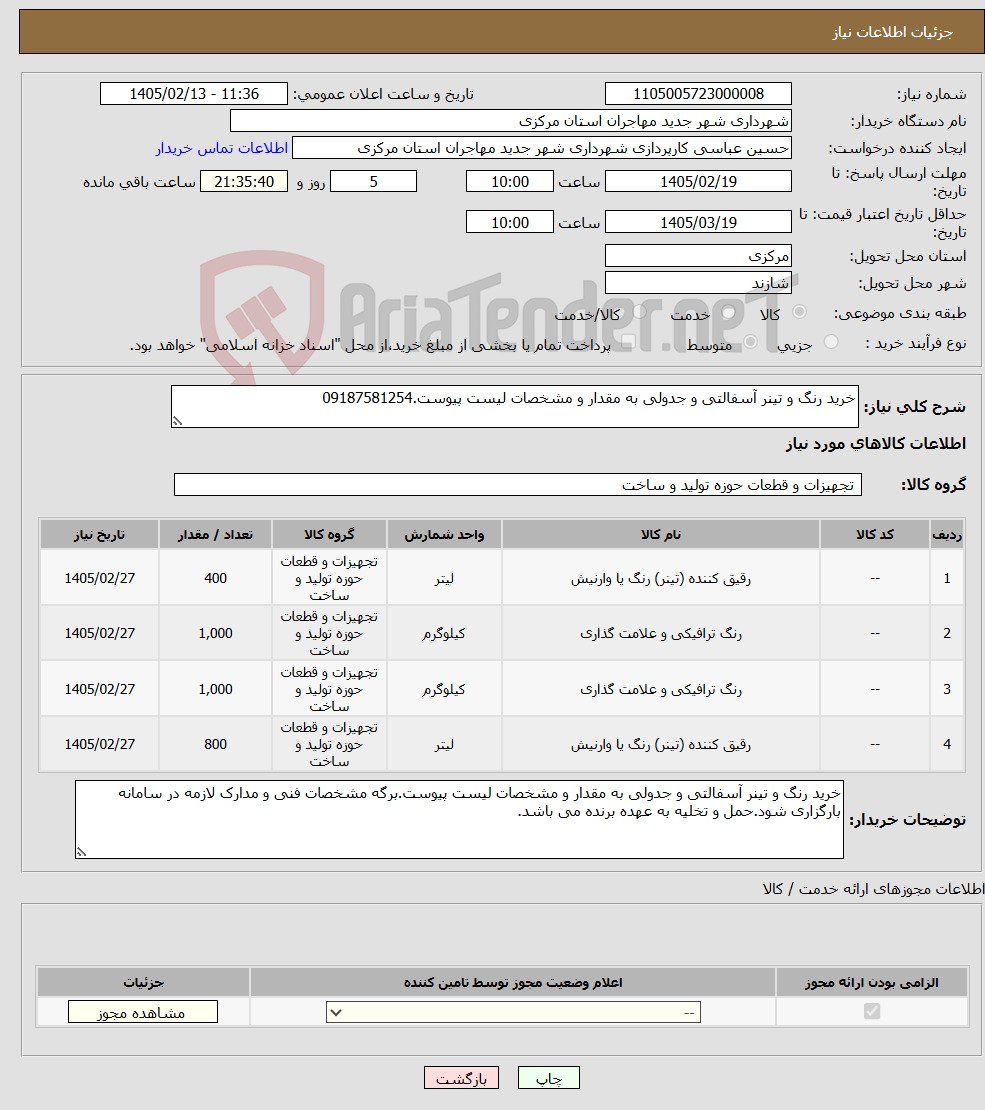
Task: Click need date 1405/02/27 in row 4
Action: point(99,745)
